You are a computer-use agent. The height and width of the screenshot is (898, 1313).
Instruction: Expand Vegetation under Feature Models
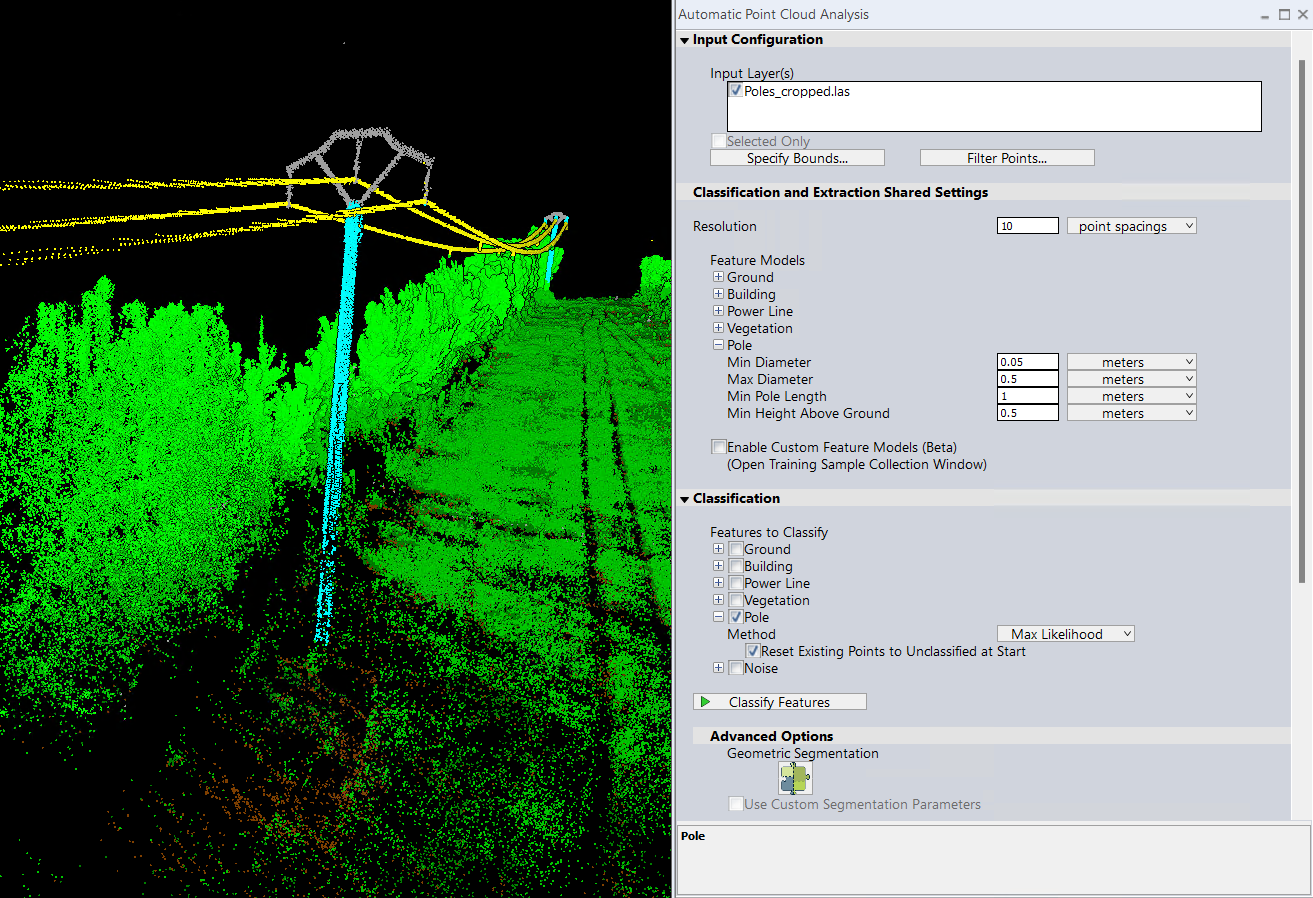pyautogui.click(x=718, y=328)
